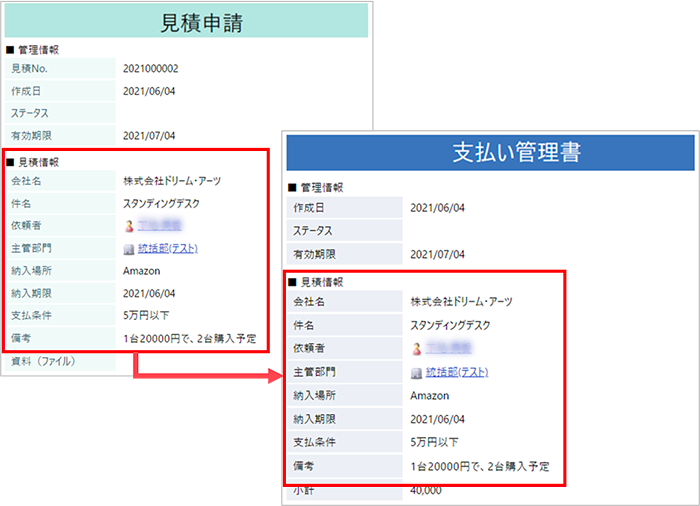This screenshot has height=506, width=700.
Task: Click the 見積申請 form title
Action: click(x=201, y=23)
